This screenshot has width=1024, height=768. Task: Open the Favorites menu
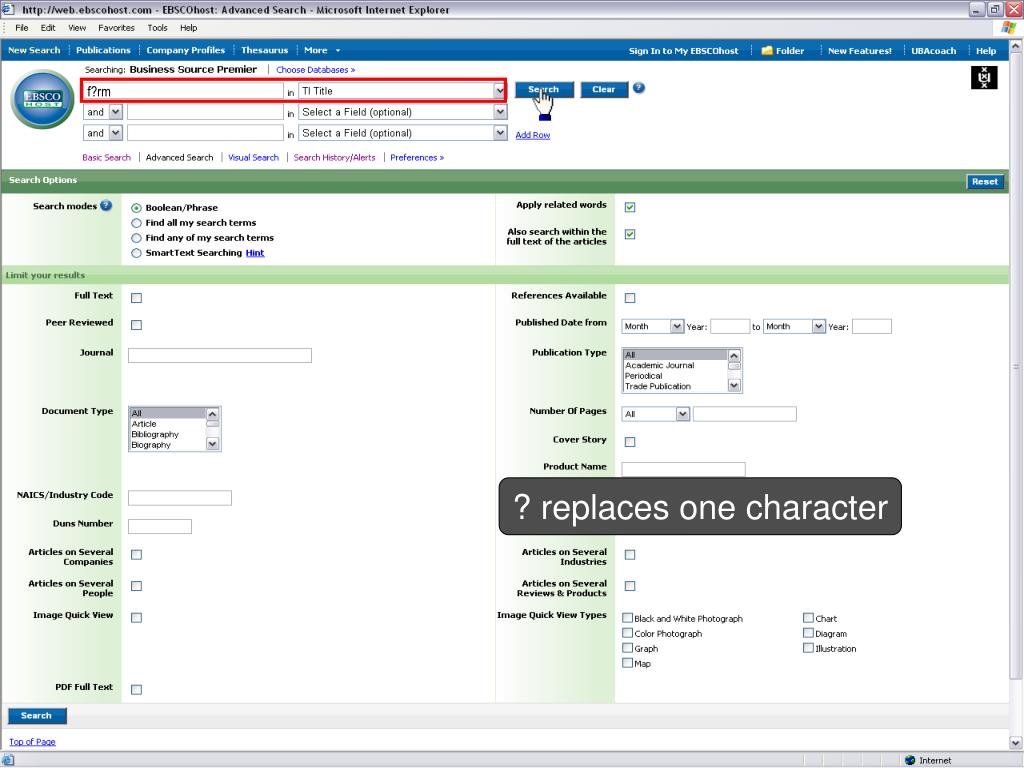pos(116,28)
